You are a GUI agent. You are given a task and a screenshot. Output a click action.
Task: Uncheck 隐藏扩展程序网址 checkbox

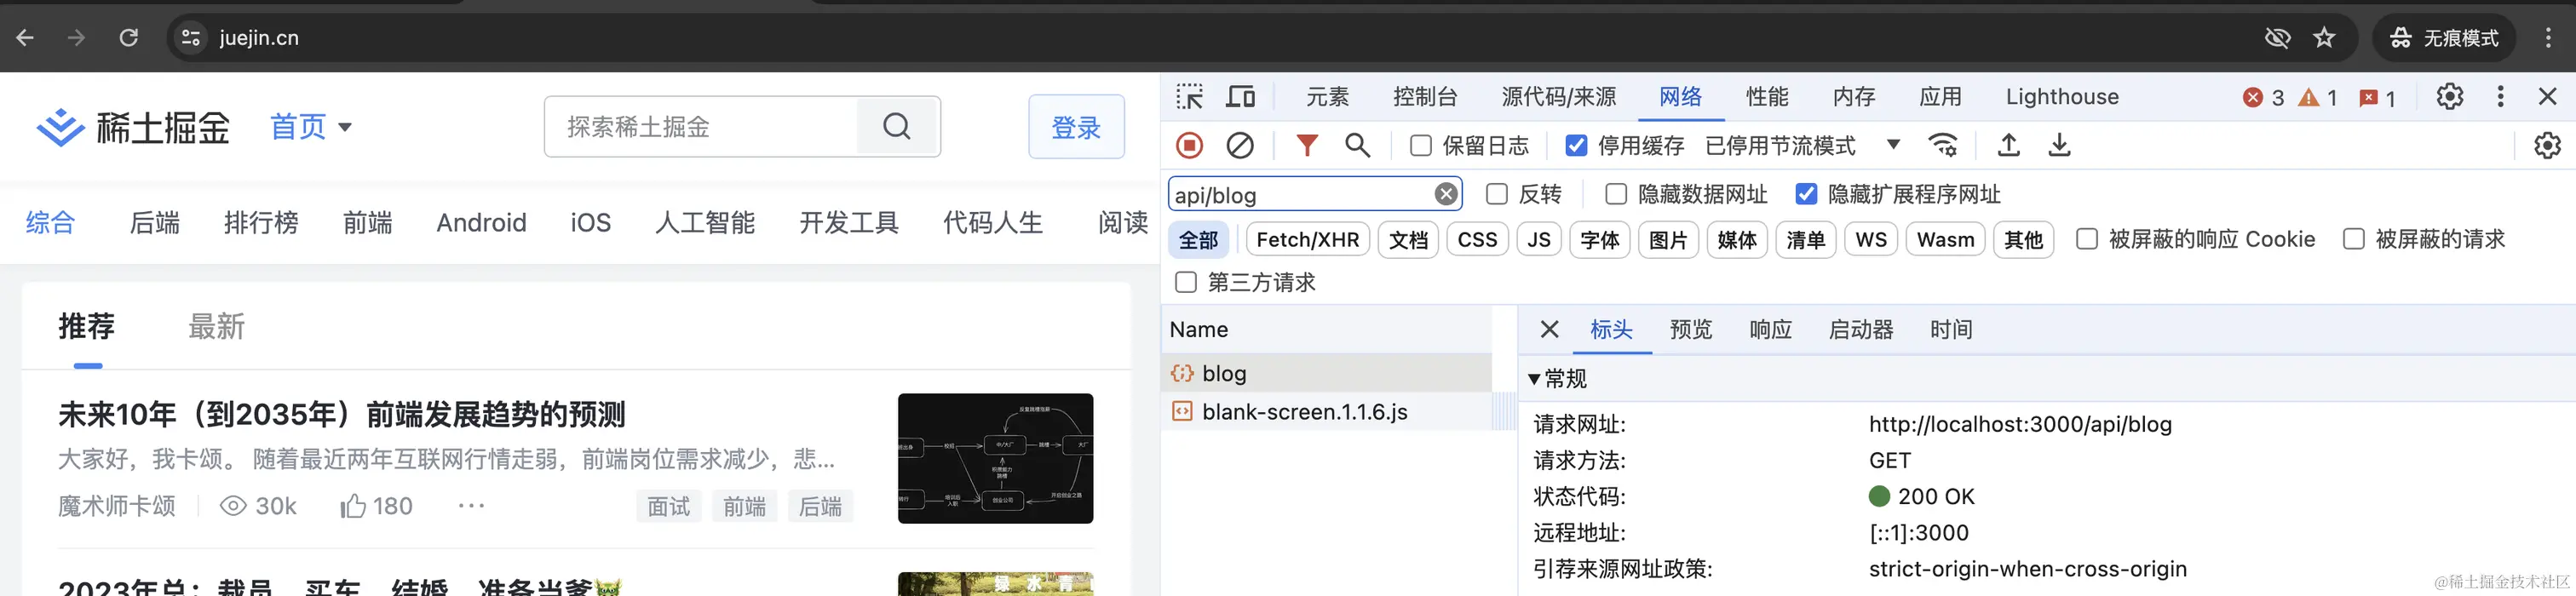[x=1806, y=194]
